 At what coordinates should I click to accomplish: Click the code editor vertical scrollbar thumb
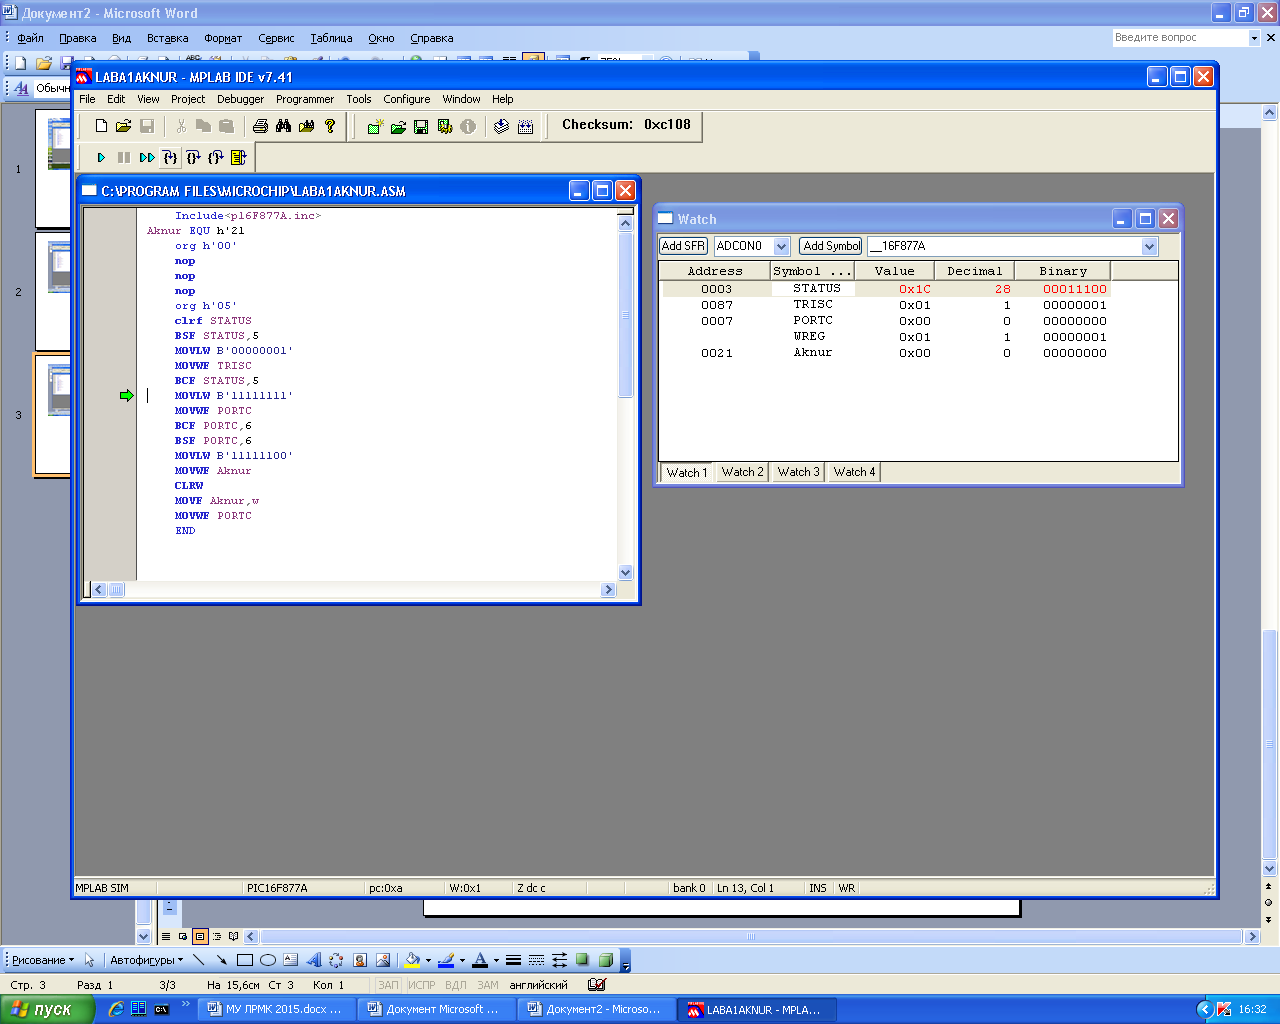click(x=626, y=315)
